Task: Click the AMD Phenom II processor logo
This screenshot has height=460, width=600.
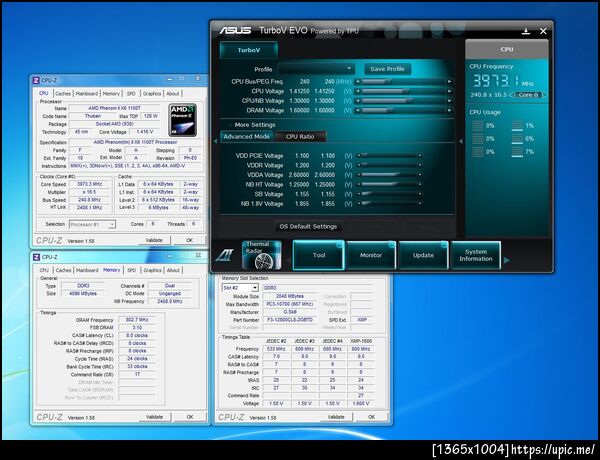Action: point(183,120)
